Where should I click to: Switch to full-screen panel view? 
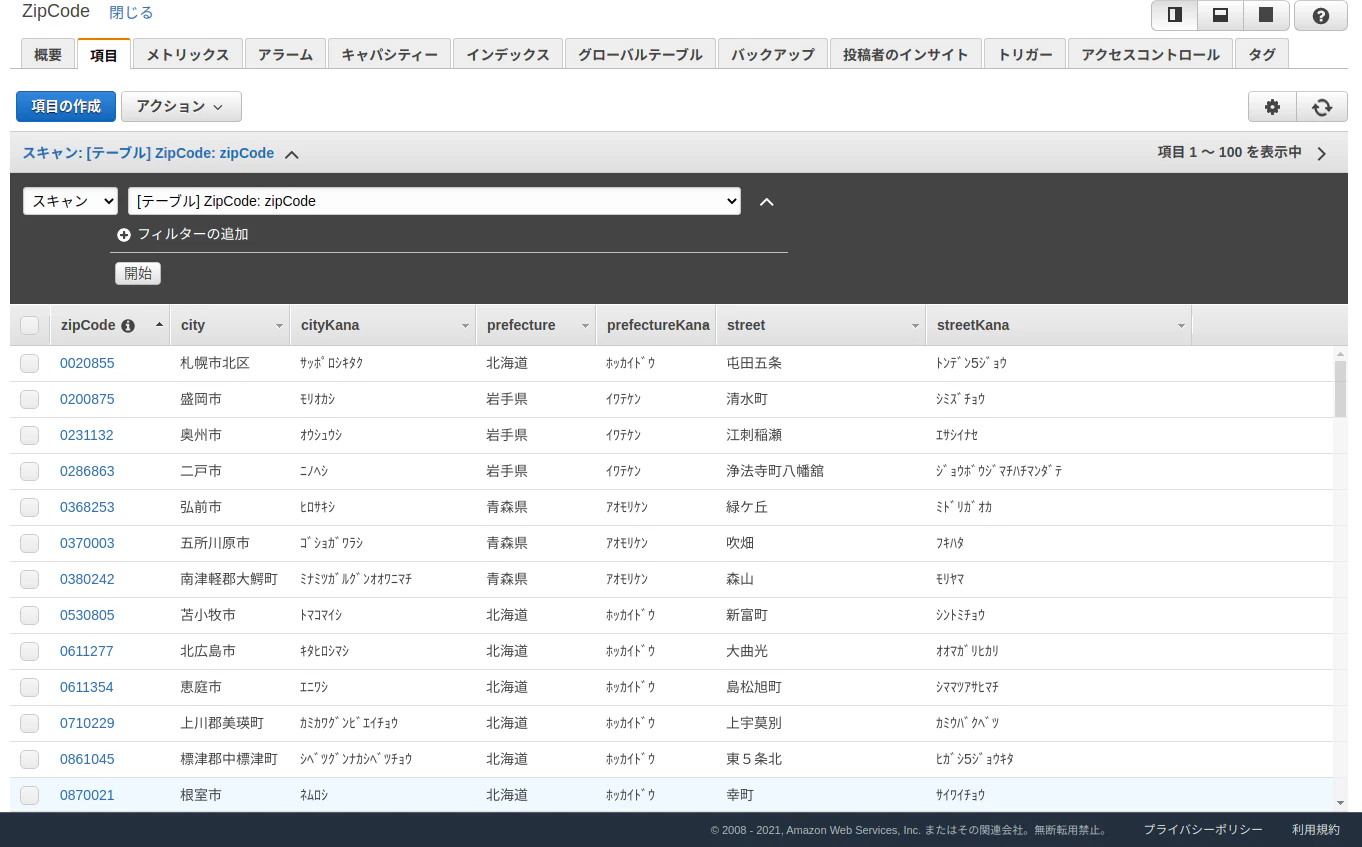(1266, 15)
